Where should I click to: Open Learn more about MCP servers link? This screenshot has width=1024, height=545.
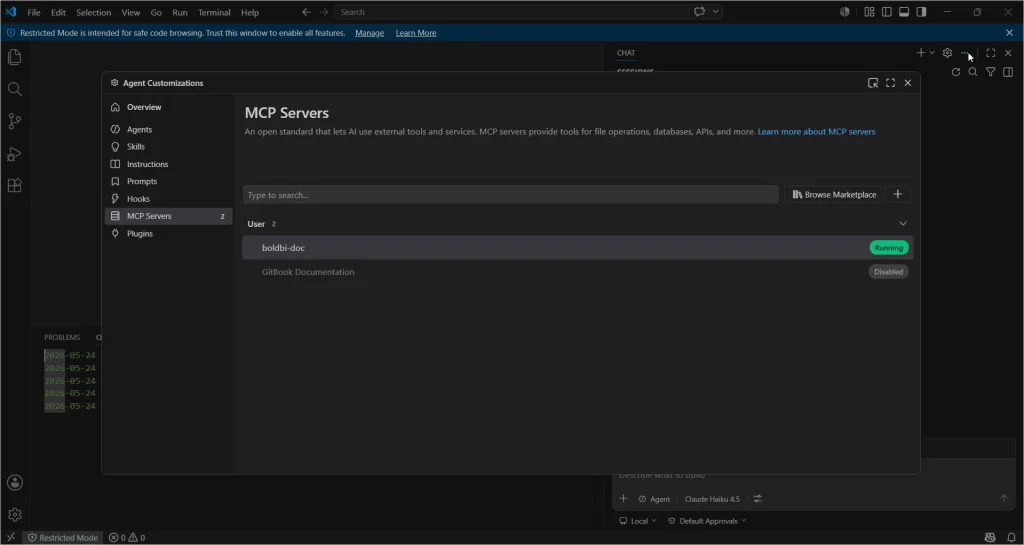click(x=816, y=132)
